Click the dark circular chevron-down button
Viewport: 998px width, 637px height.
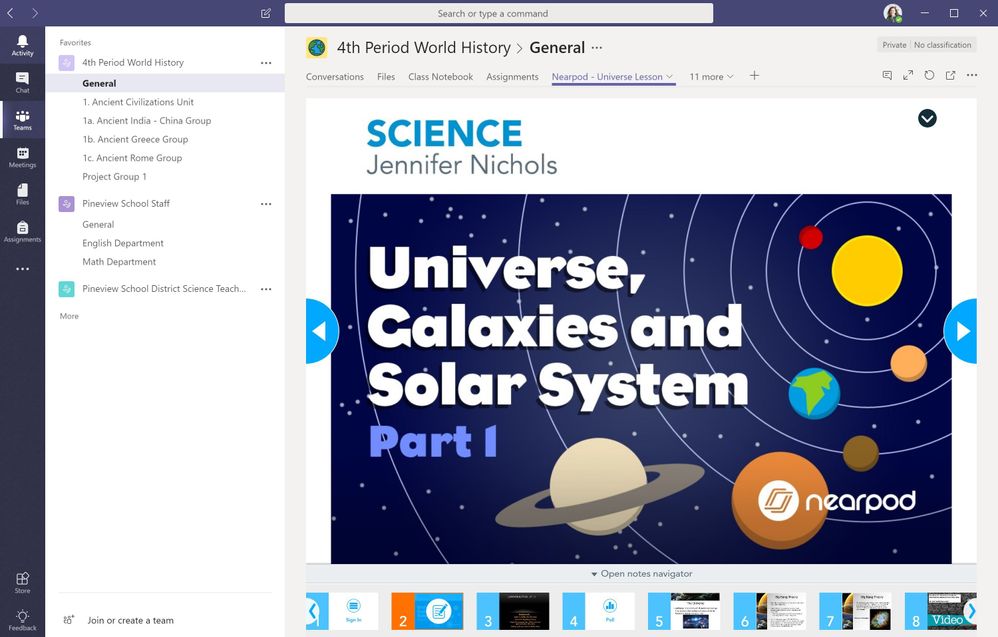[x=927, y=118]
